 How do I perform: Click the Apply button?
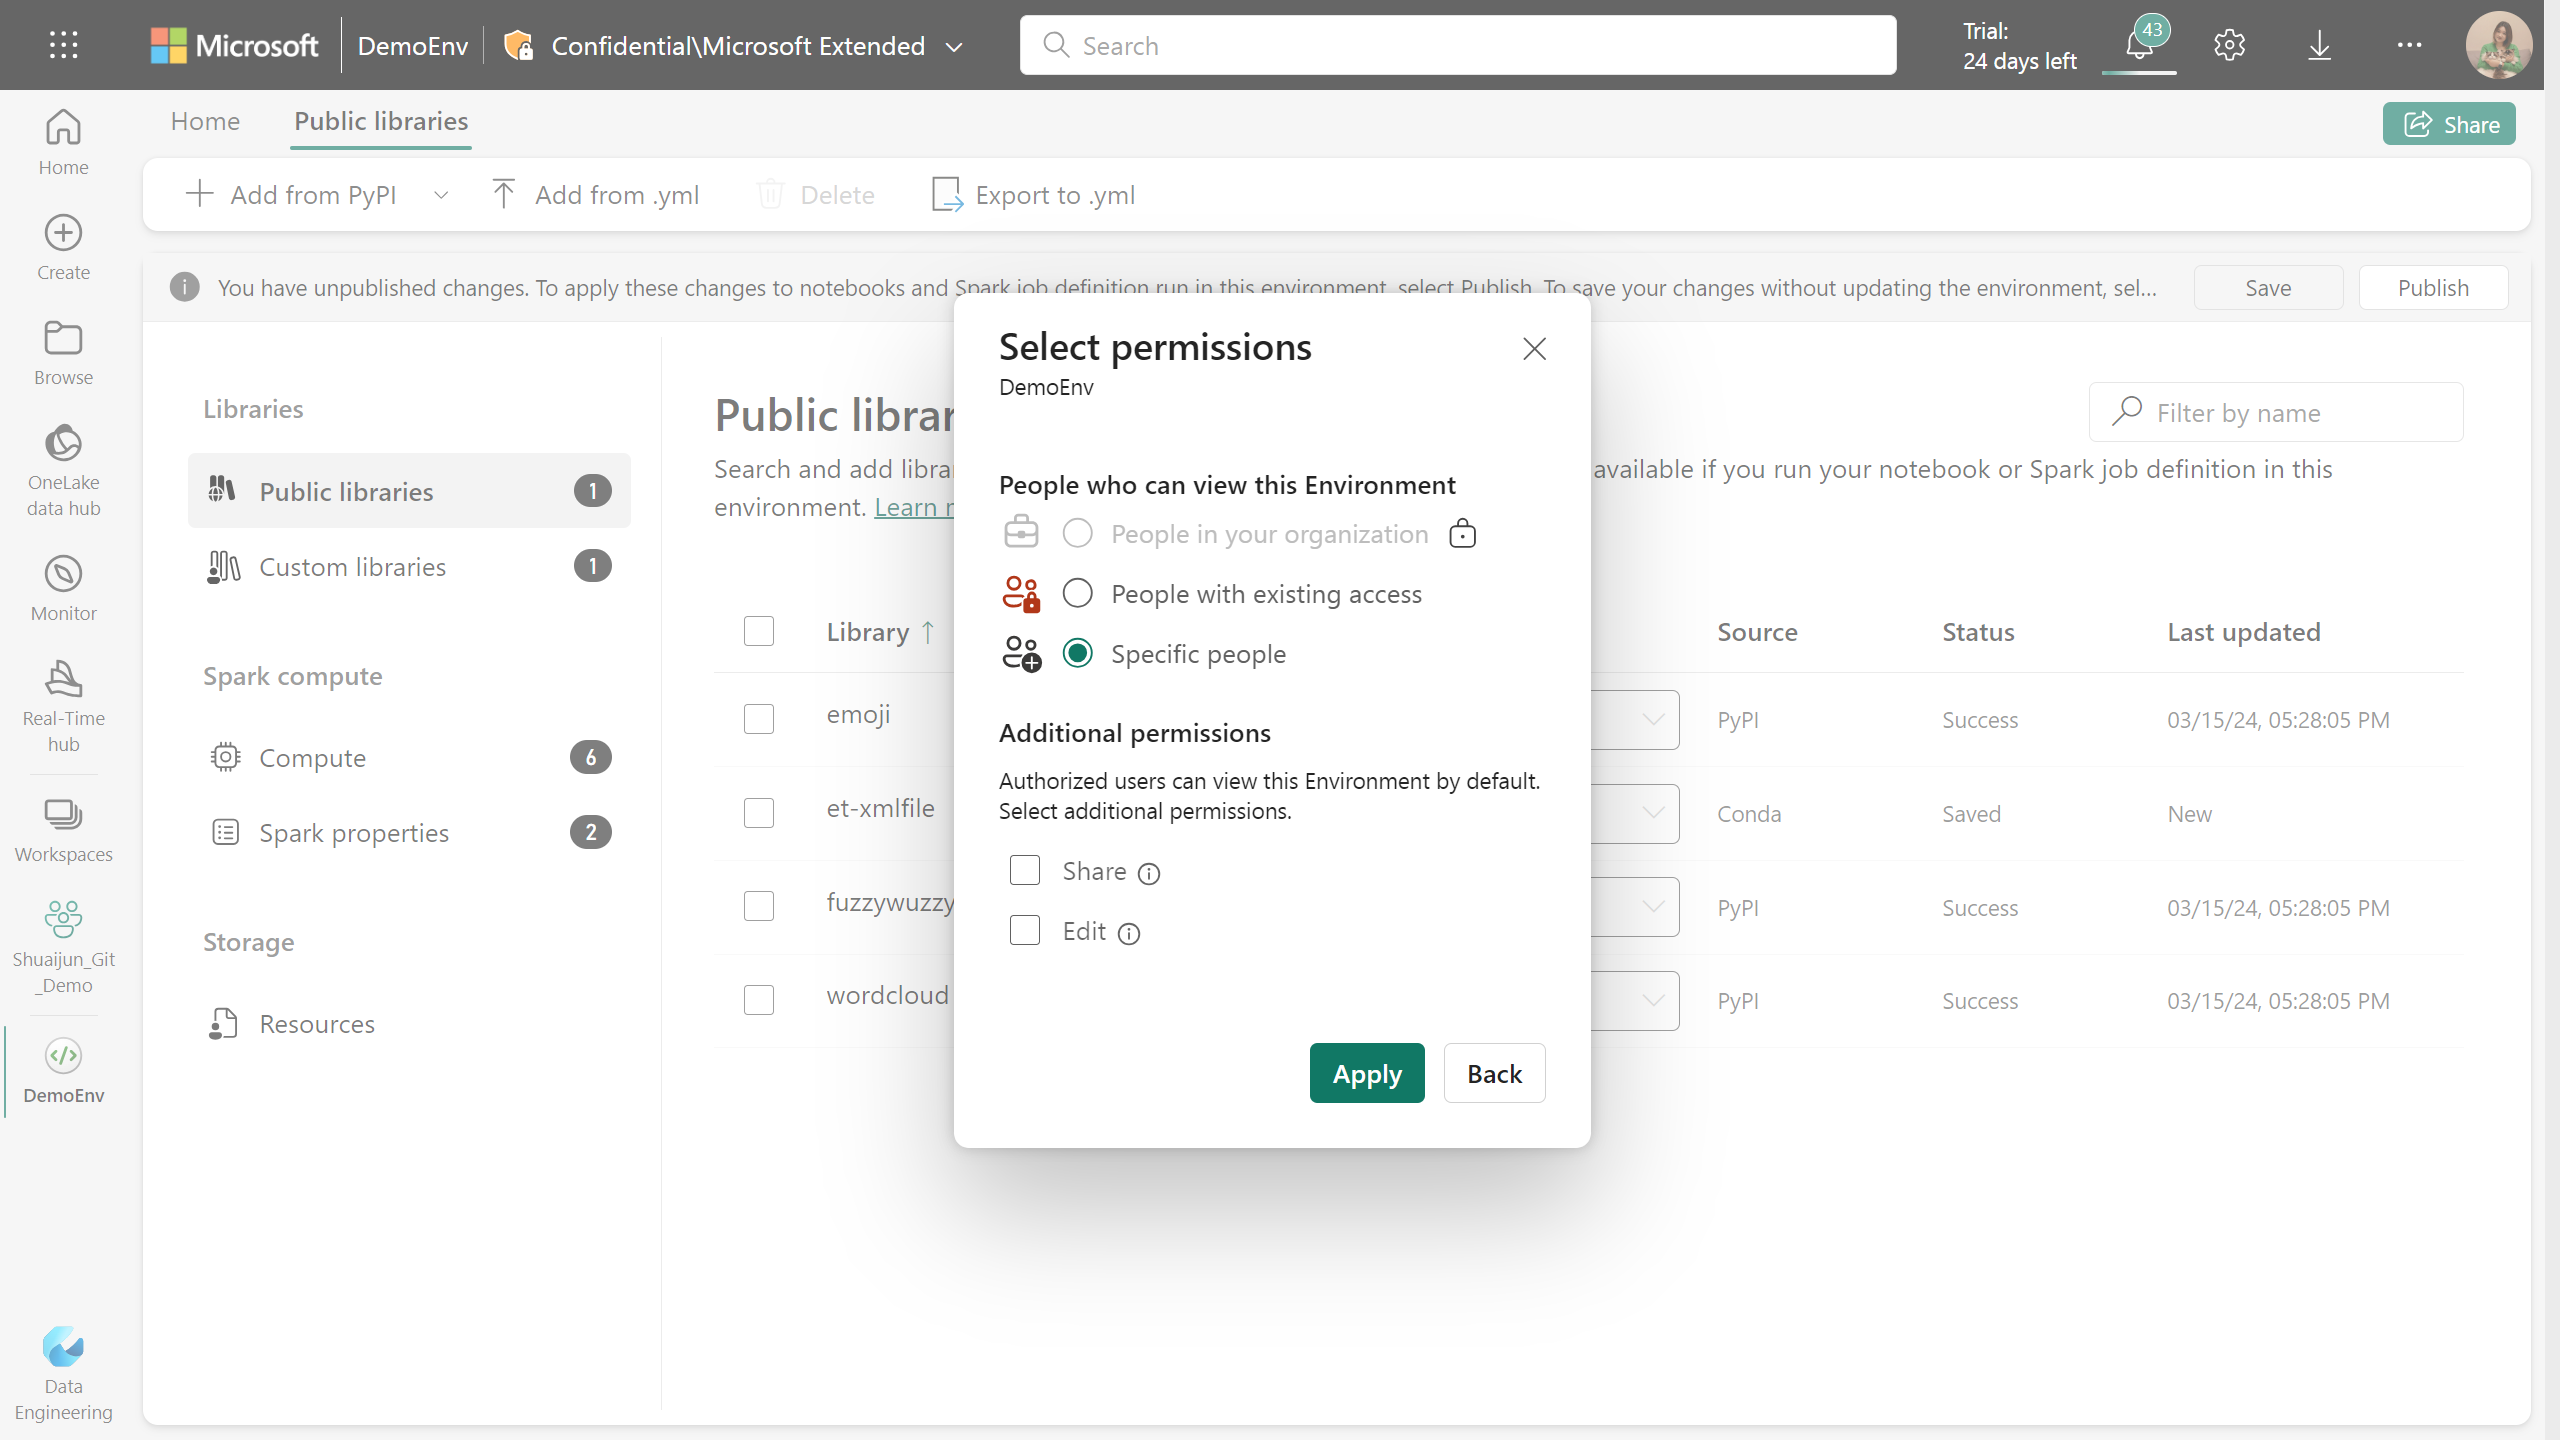(1368, 1073)
